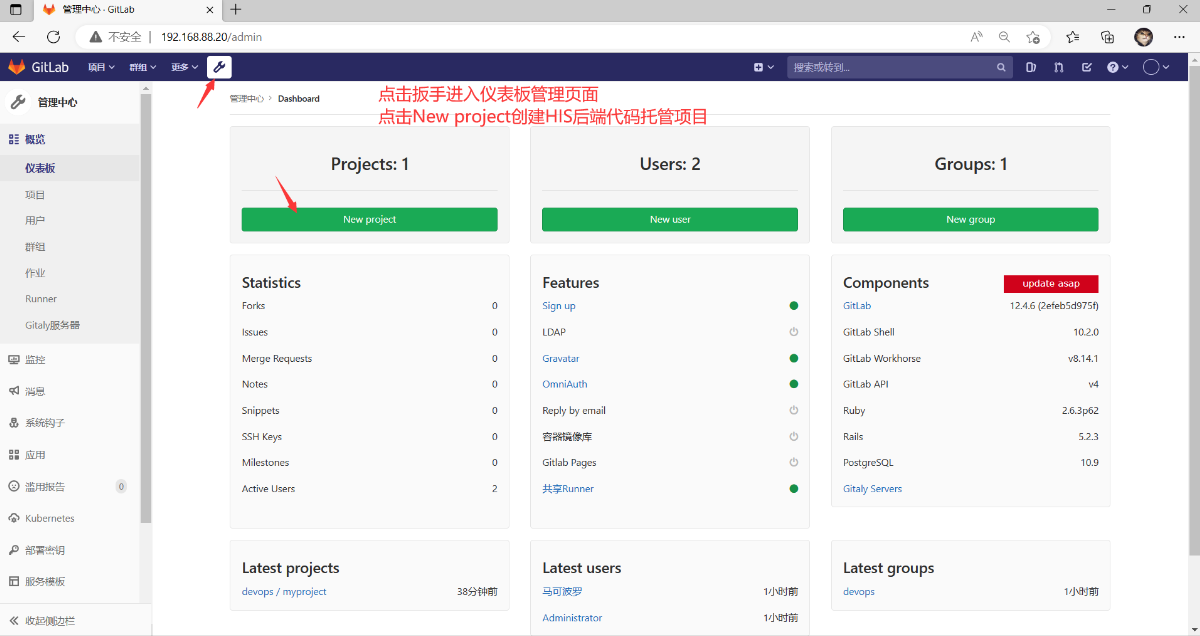
Task: Add page to favorites star icon
Action: (x=1033, y=37)
